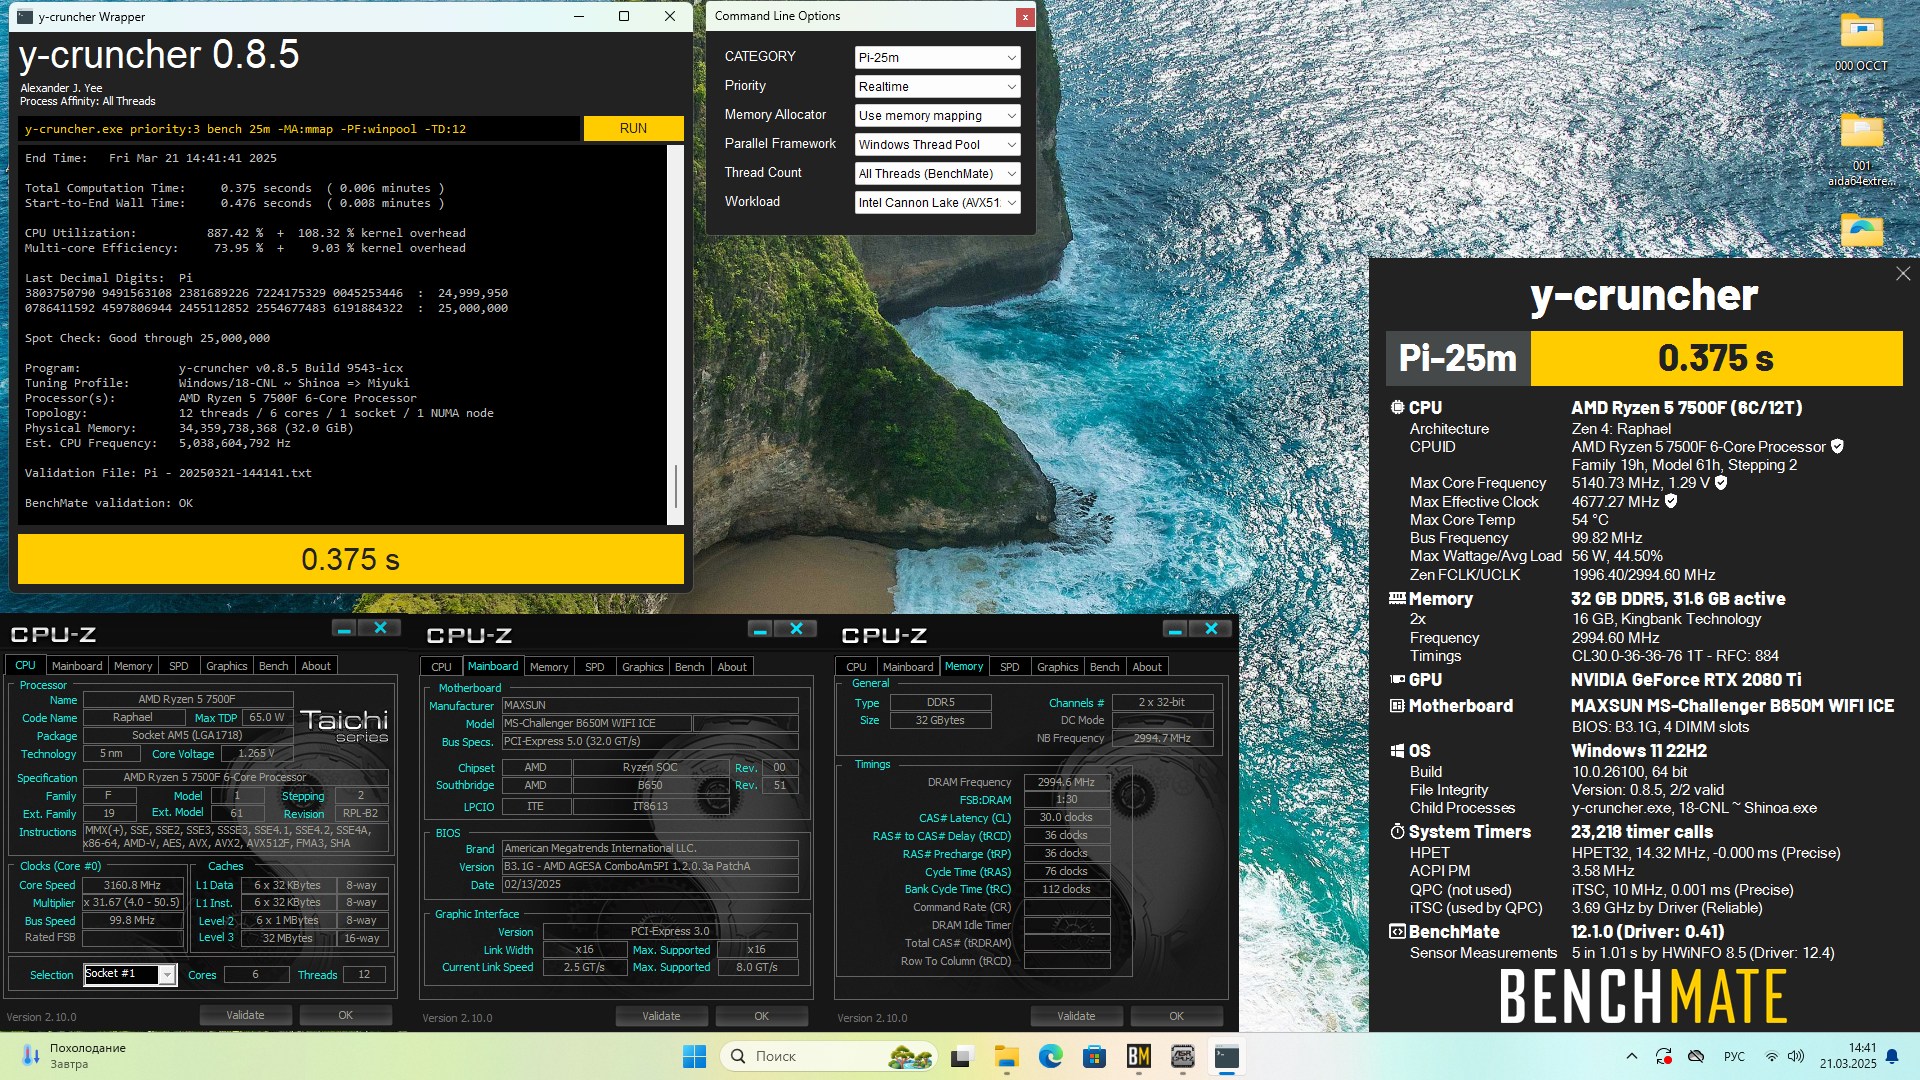Click the yellow RUN button in y-cruncher Wrapper

[633, 128]
